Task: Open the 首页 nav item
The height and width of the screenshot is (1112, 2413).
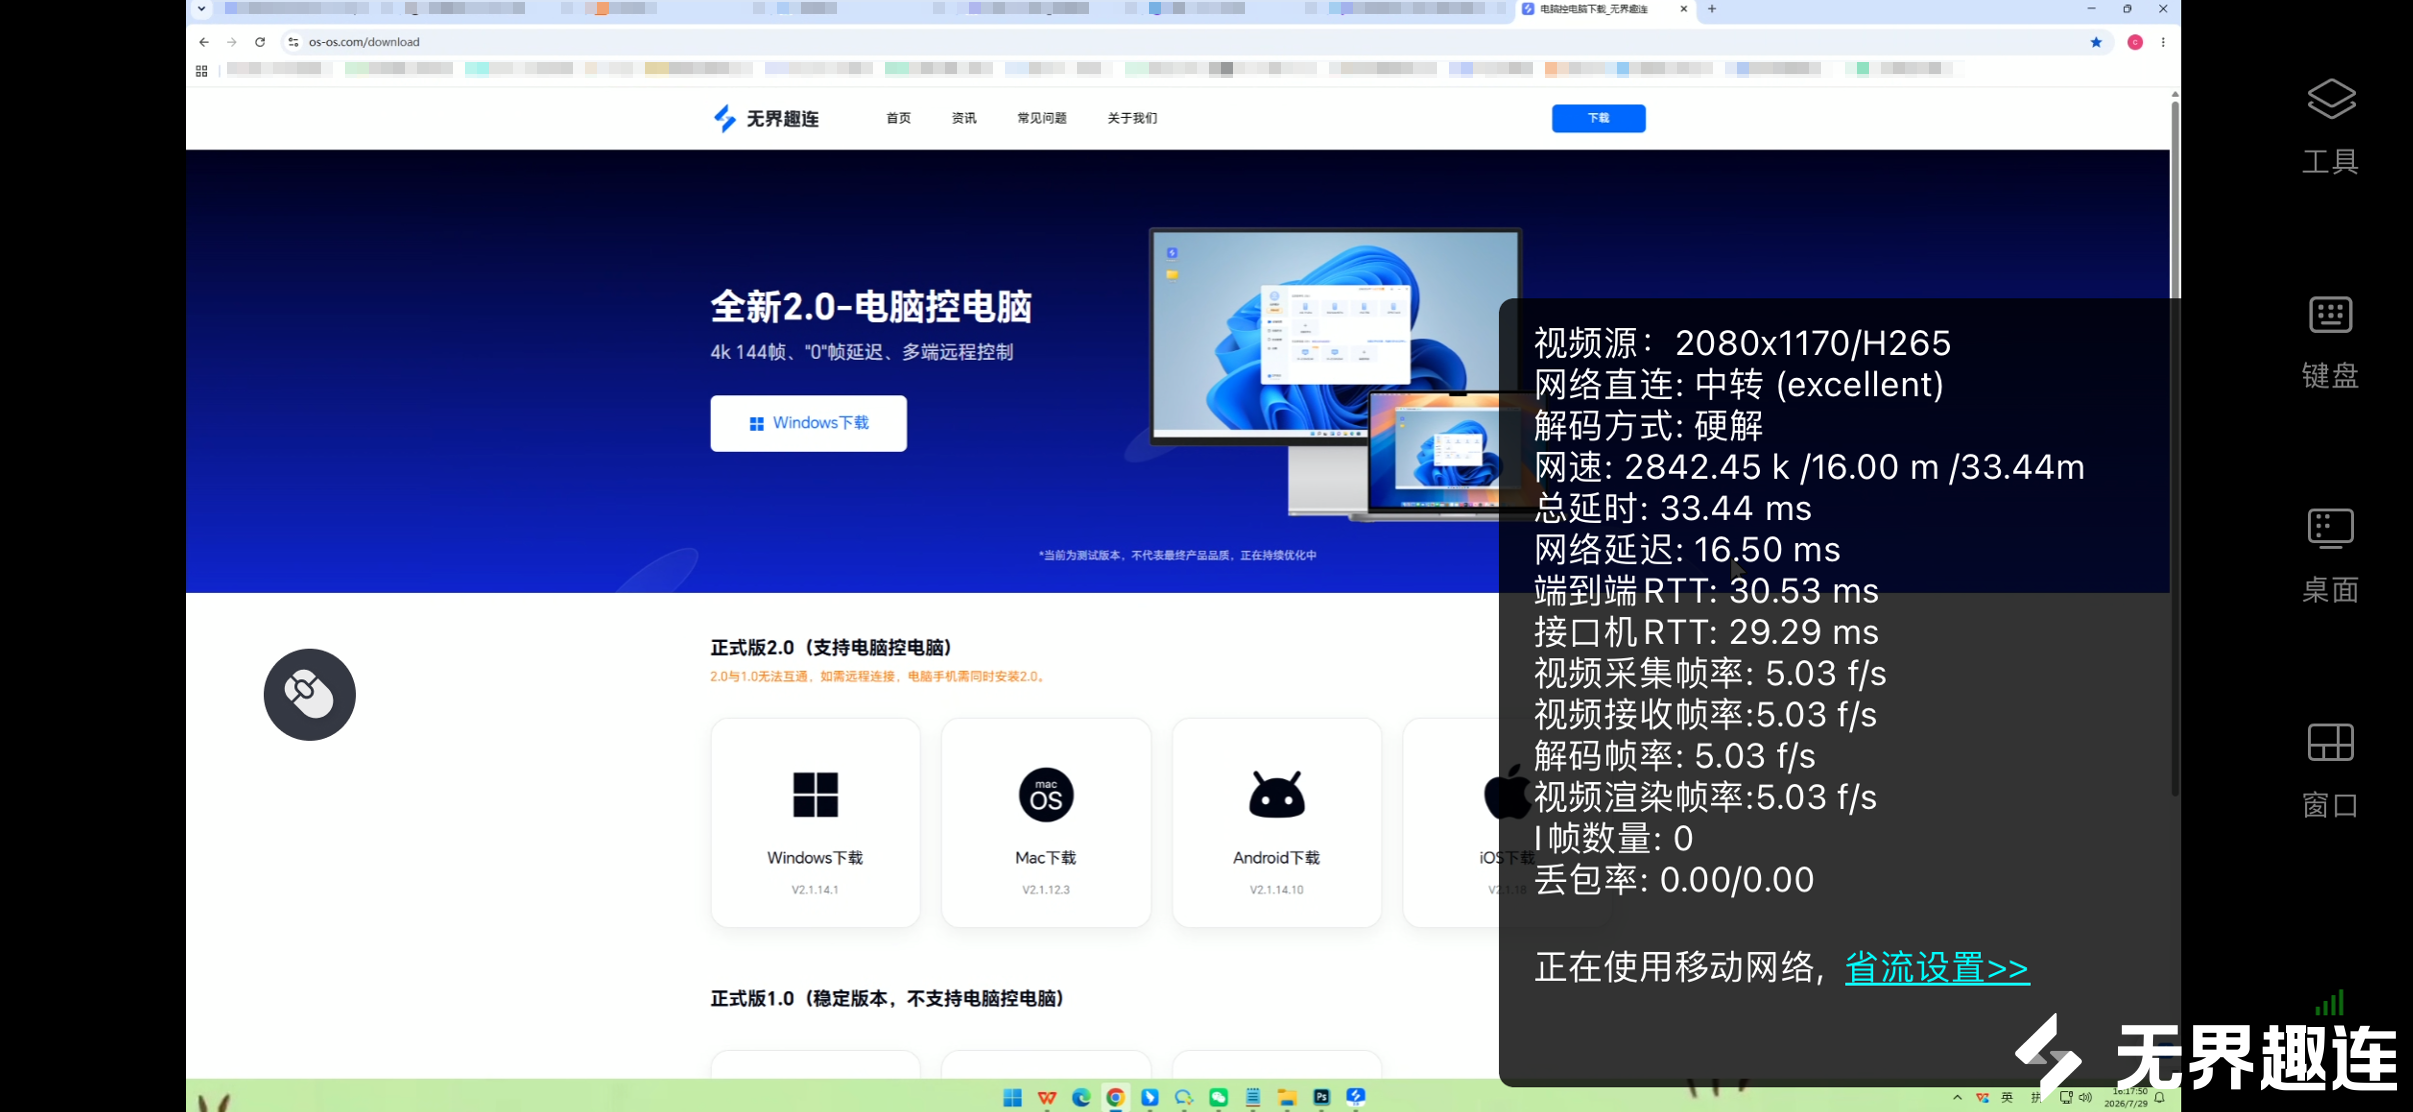Action: pyautogui.click(x=899, y=118)
